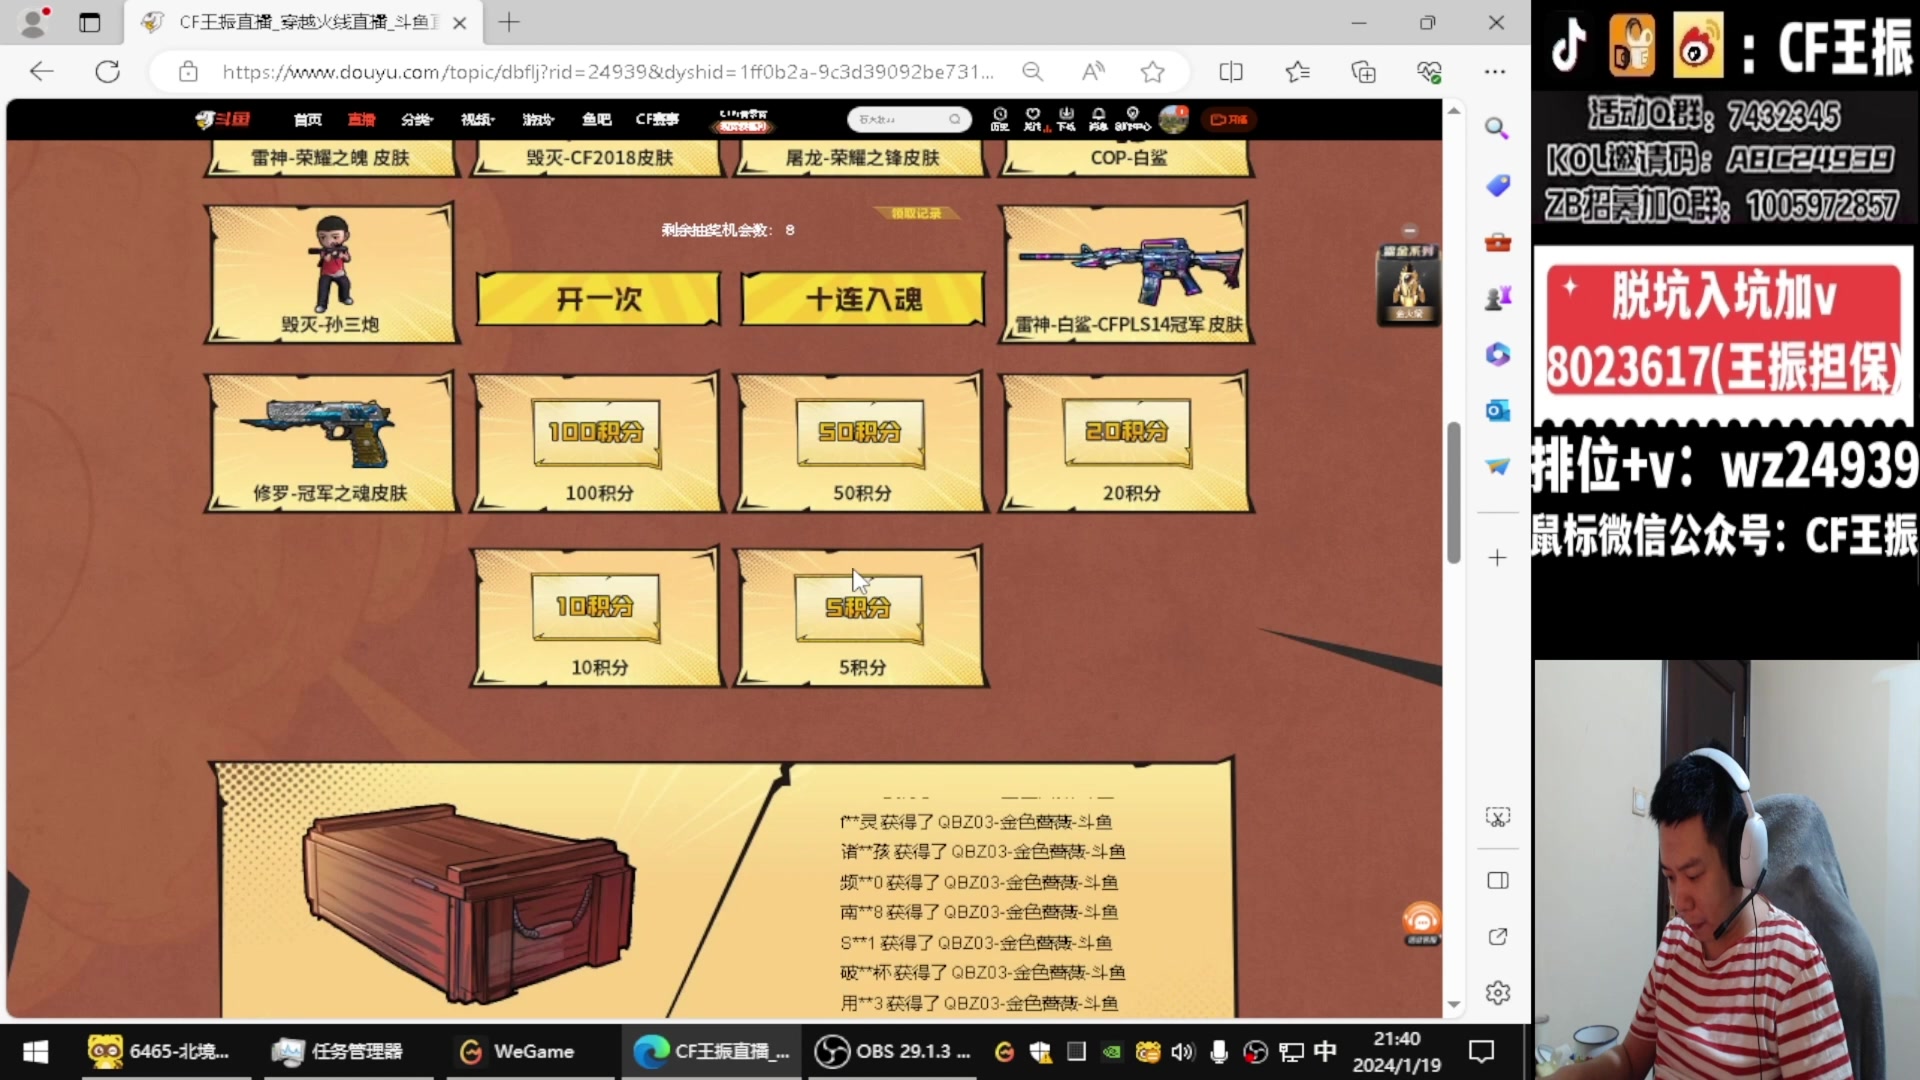Collapse the floating side widget minus button

point(1409,231)
